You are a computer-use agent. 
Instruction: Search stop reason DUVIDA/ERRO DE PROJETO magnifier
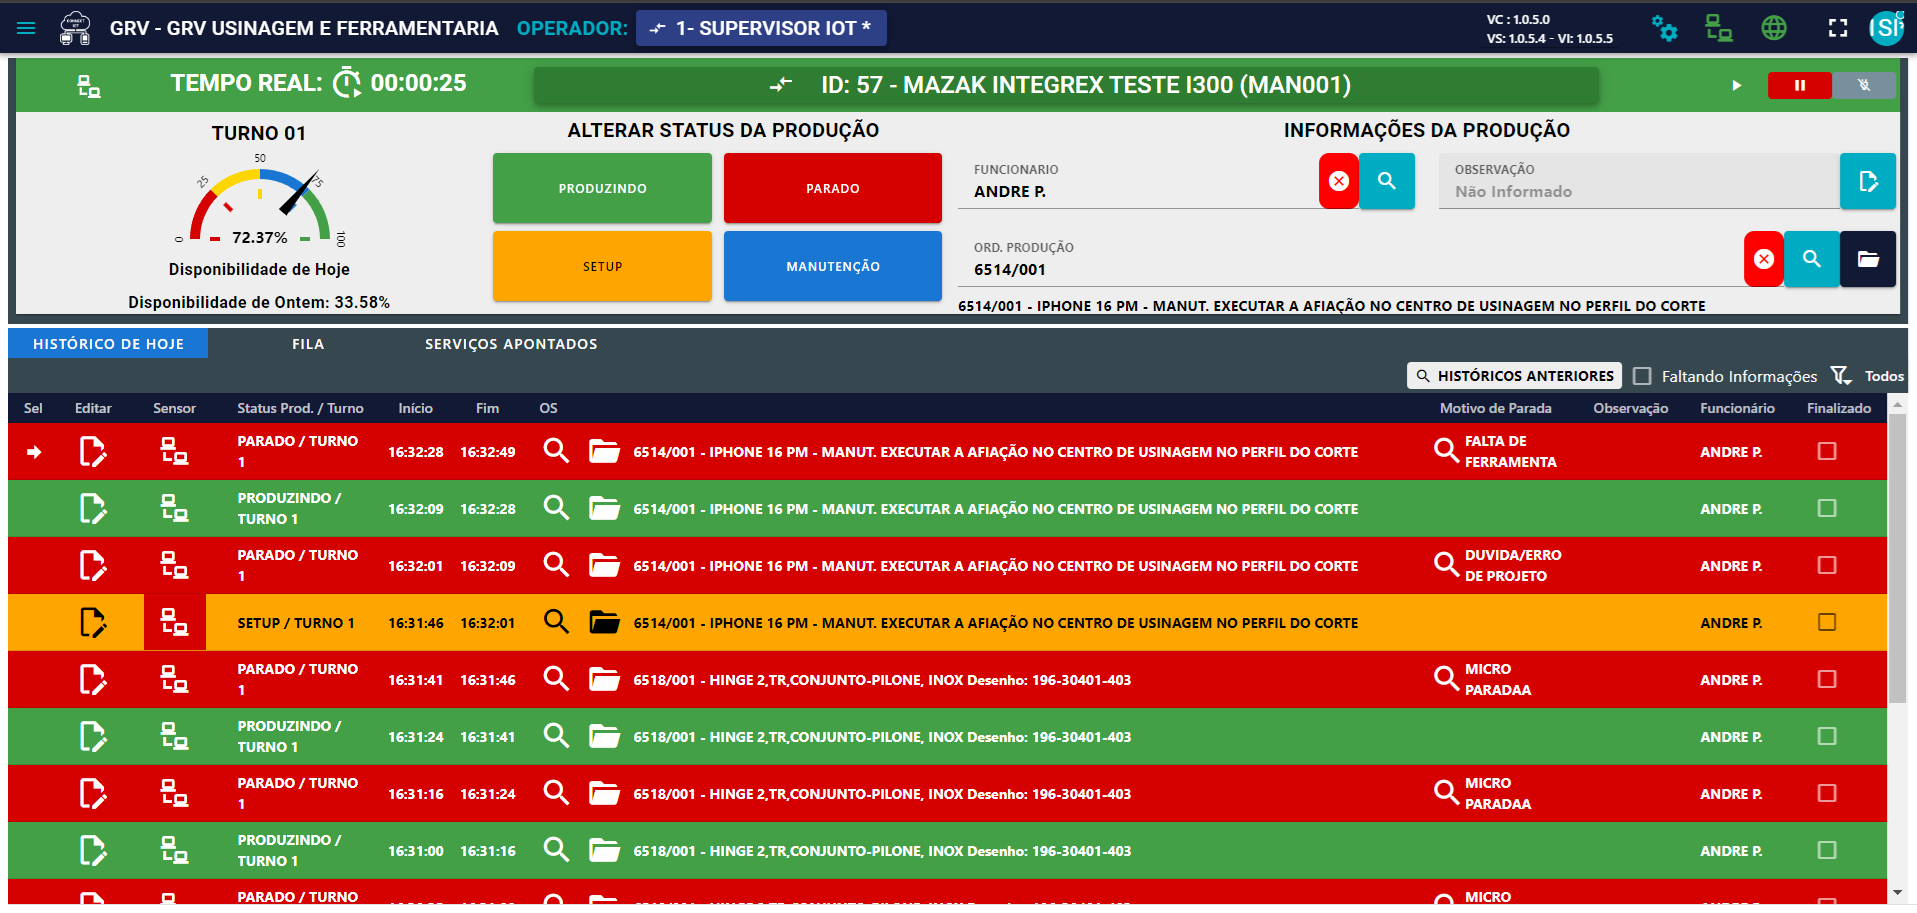(x=1446, y=565)
